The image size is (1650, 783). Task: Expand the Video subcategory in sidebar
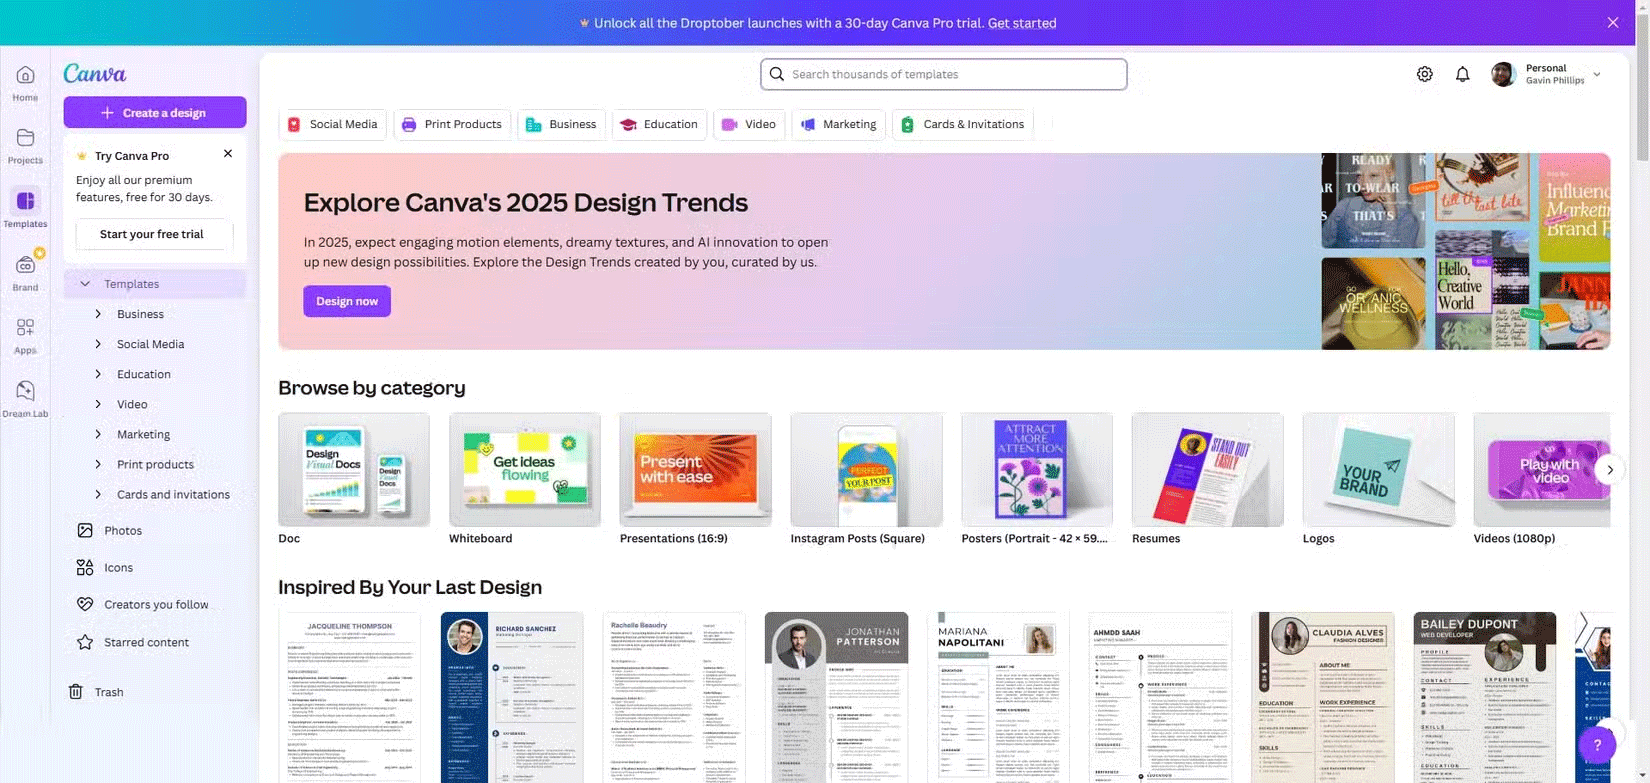pos(98,404)
